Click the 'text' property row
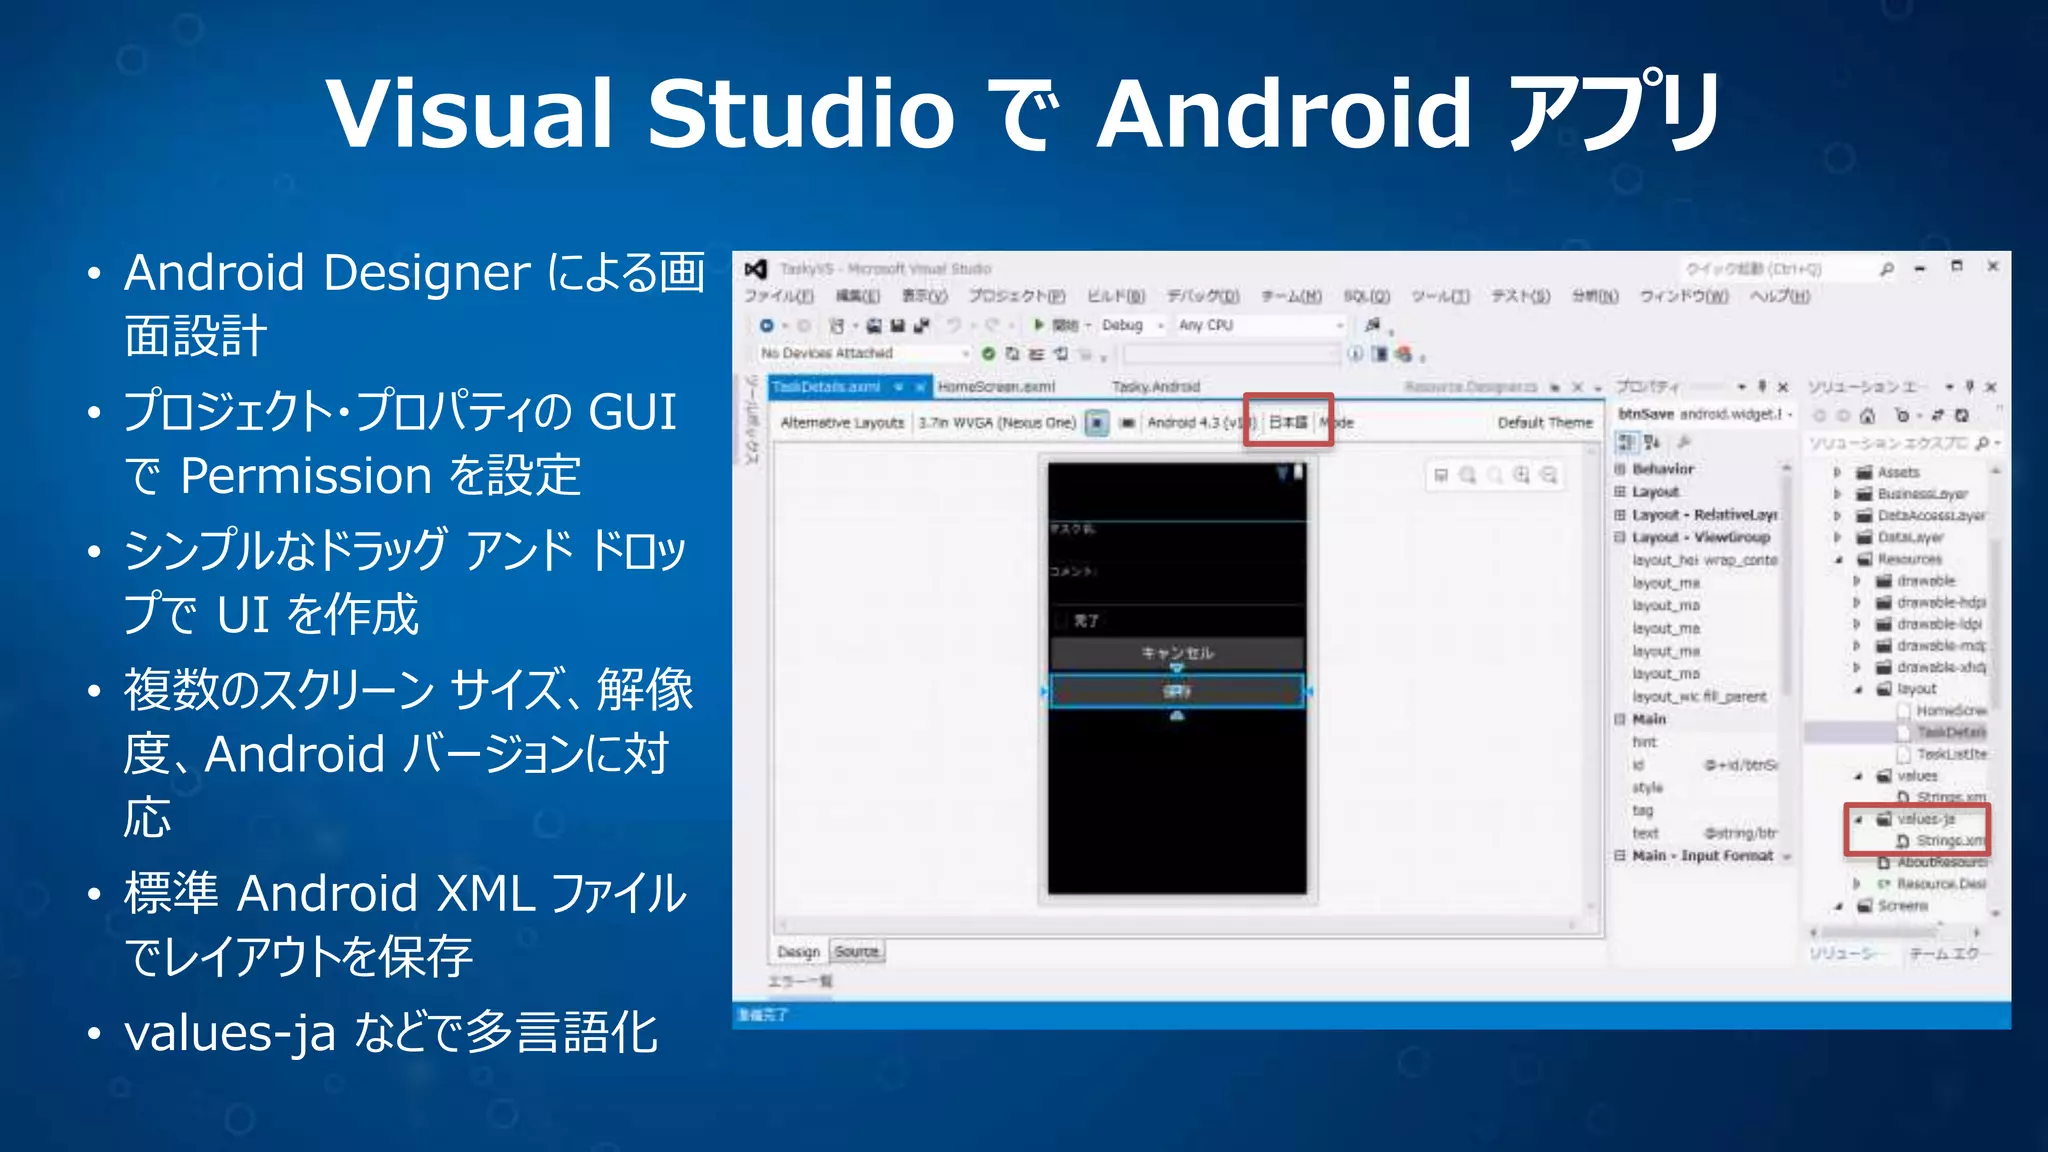2048x1152 pixels. [x=1704, y=833]
